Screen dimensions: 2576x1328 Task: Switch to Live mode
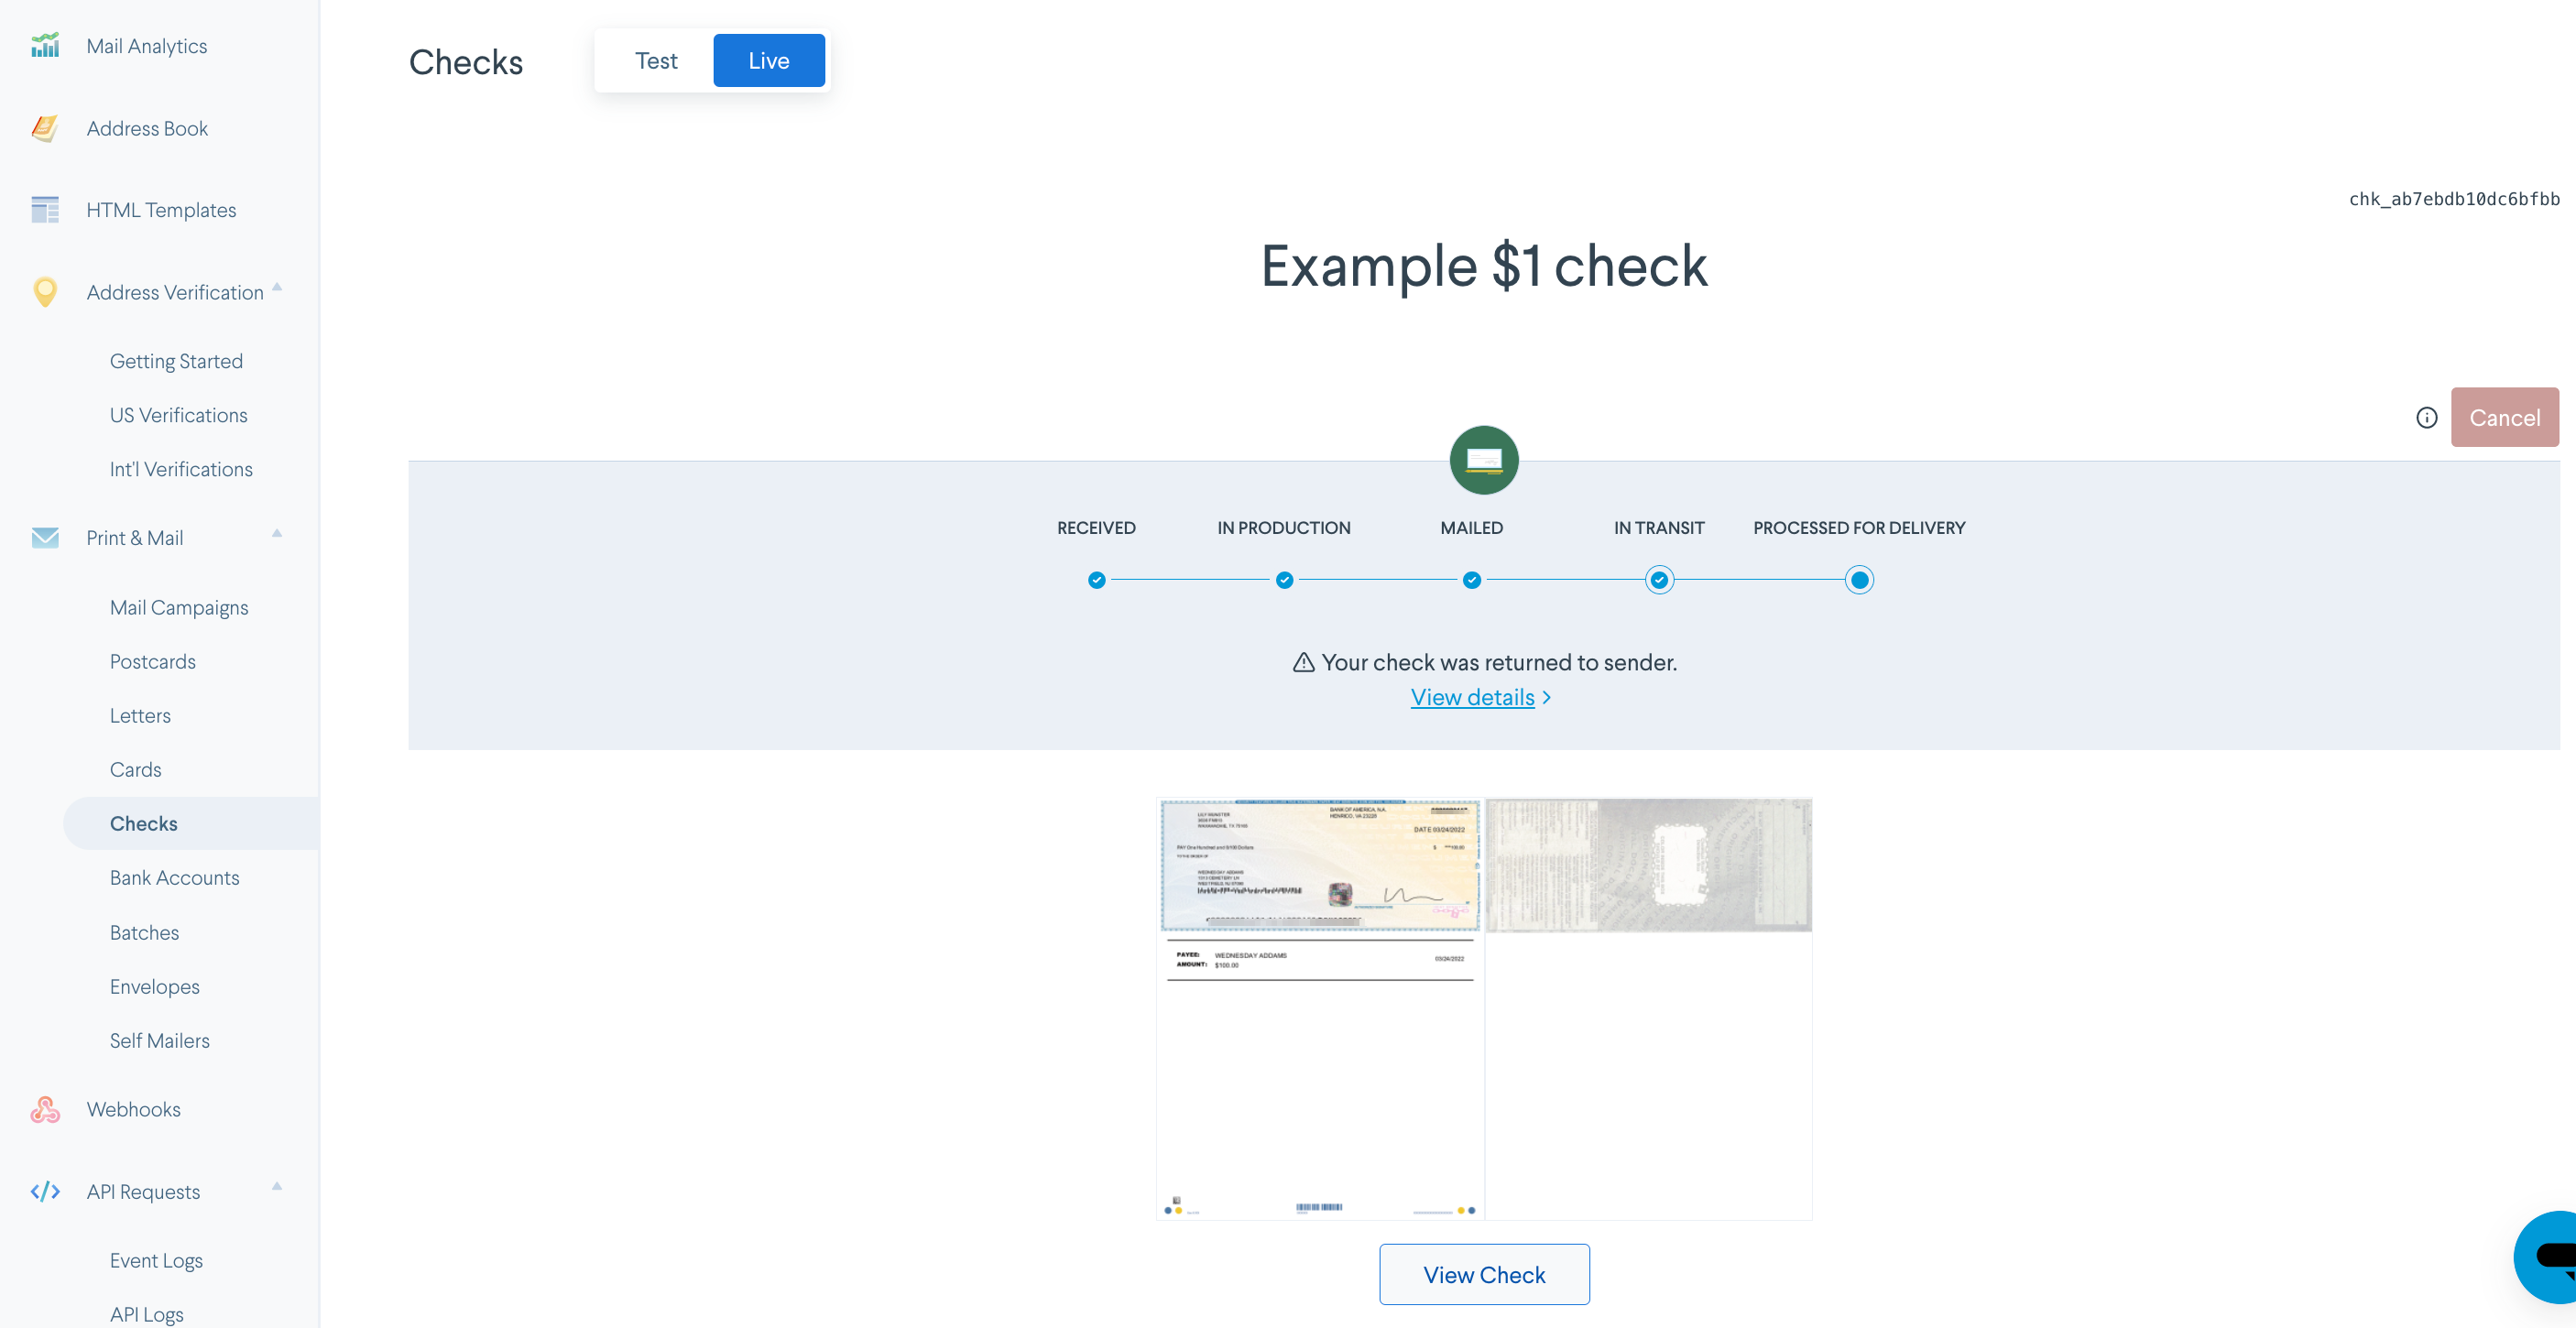[769, 60]
